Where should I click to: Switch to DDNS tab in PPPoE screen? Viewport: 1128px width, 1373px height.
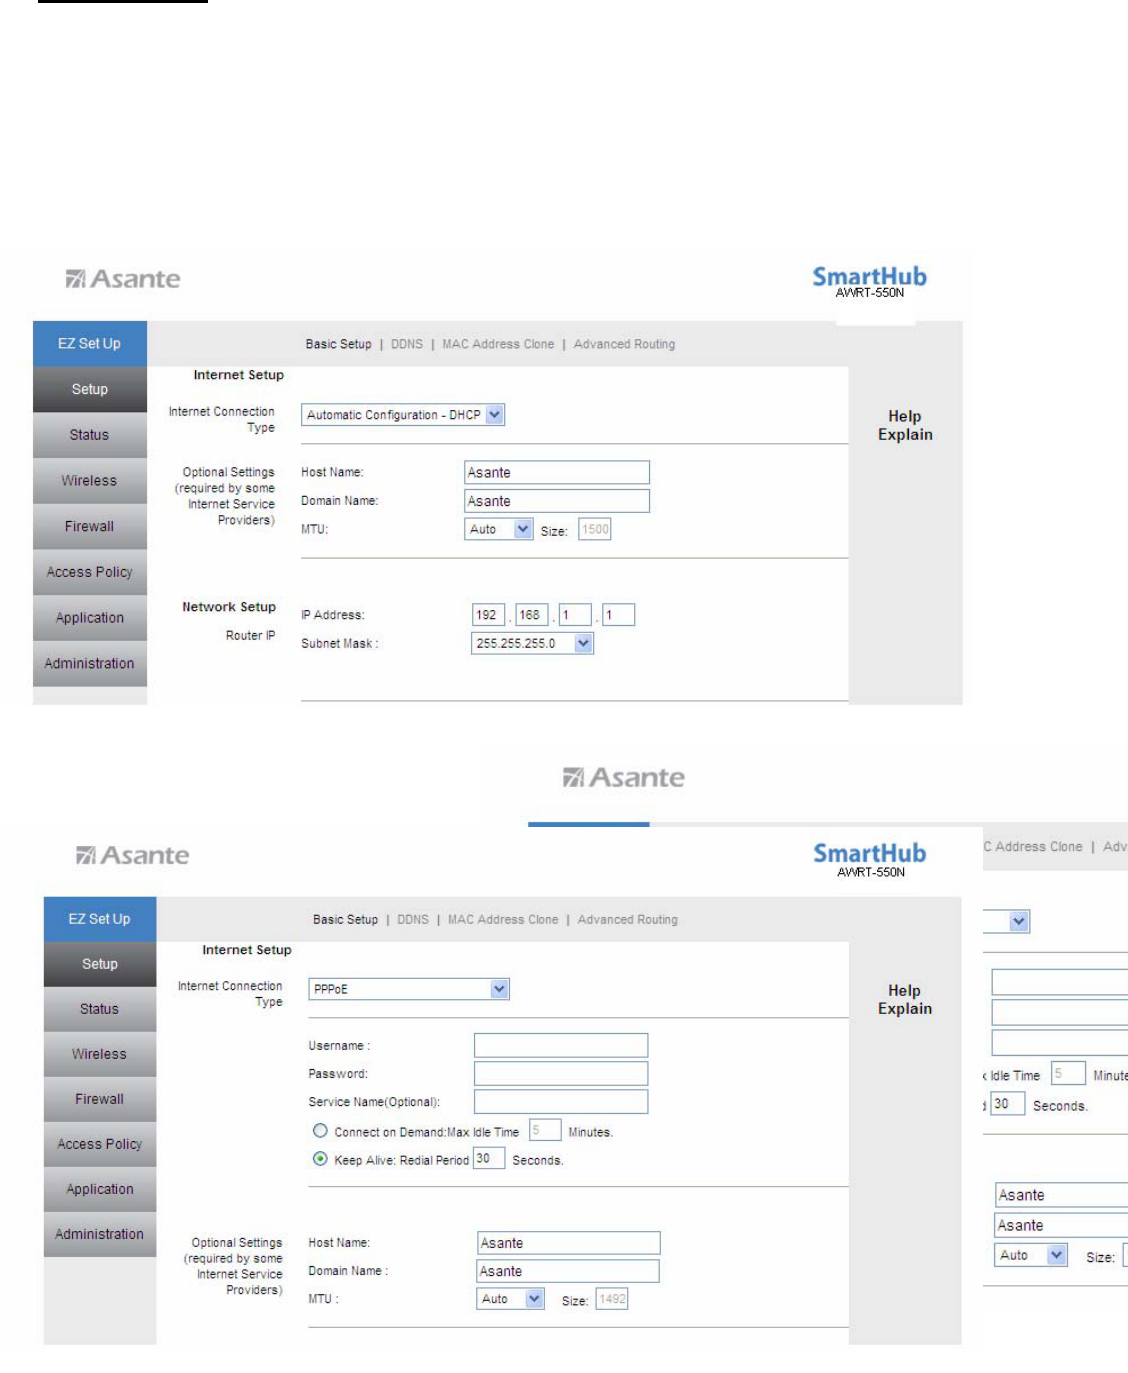(x=413, y=920)
